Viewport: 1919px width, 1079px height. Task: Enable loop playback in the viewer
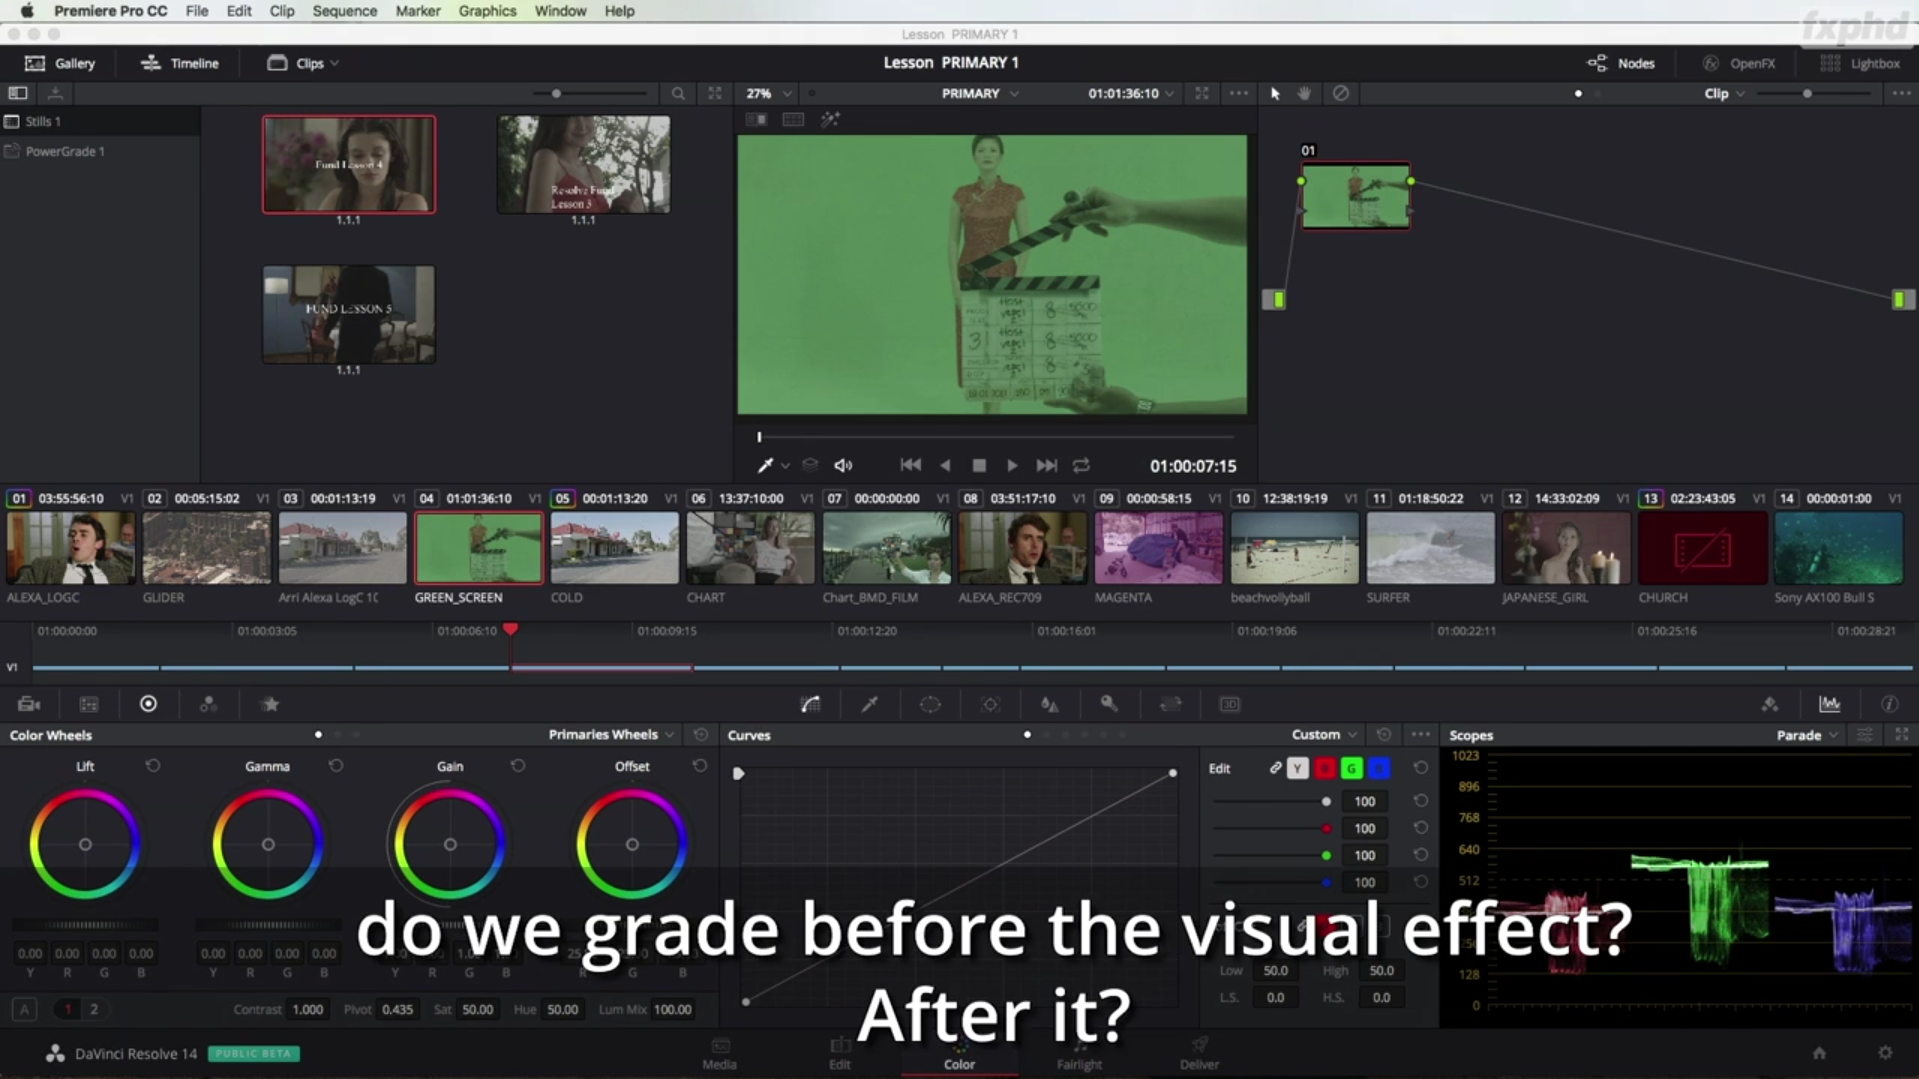[x=1081, y=465]
